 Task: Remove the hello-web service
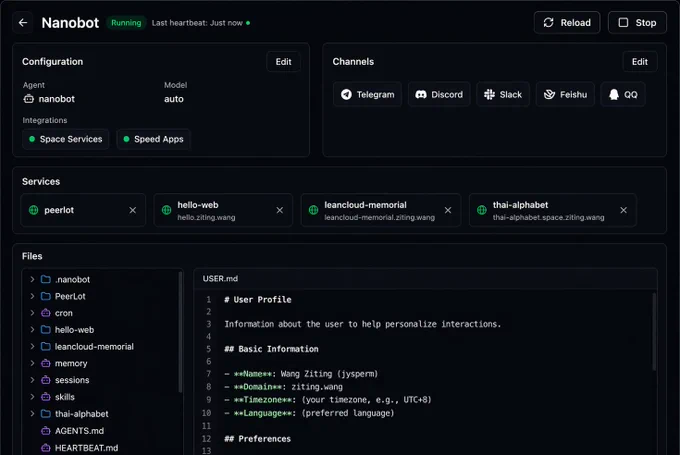click(x=280, y=210)
